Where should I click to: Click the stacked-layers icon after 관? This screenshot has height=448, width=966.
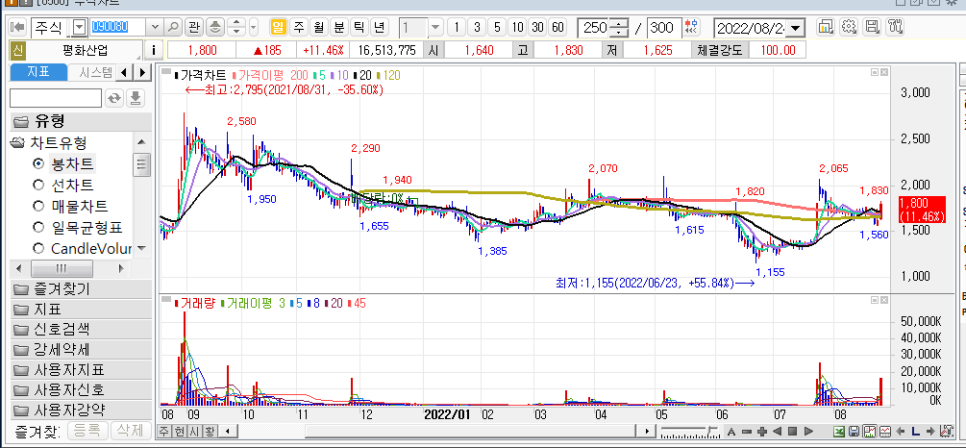tap(215, 28)
